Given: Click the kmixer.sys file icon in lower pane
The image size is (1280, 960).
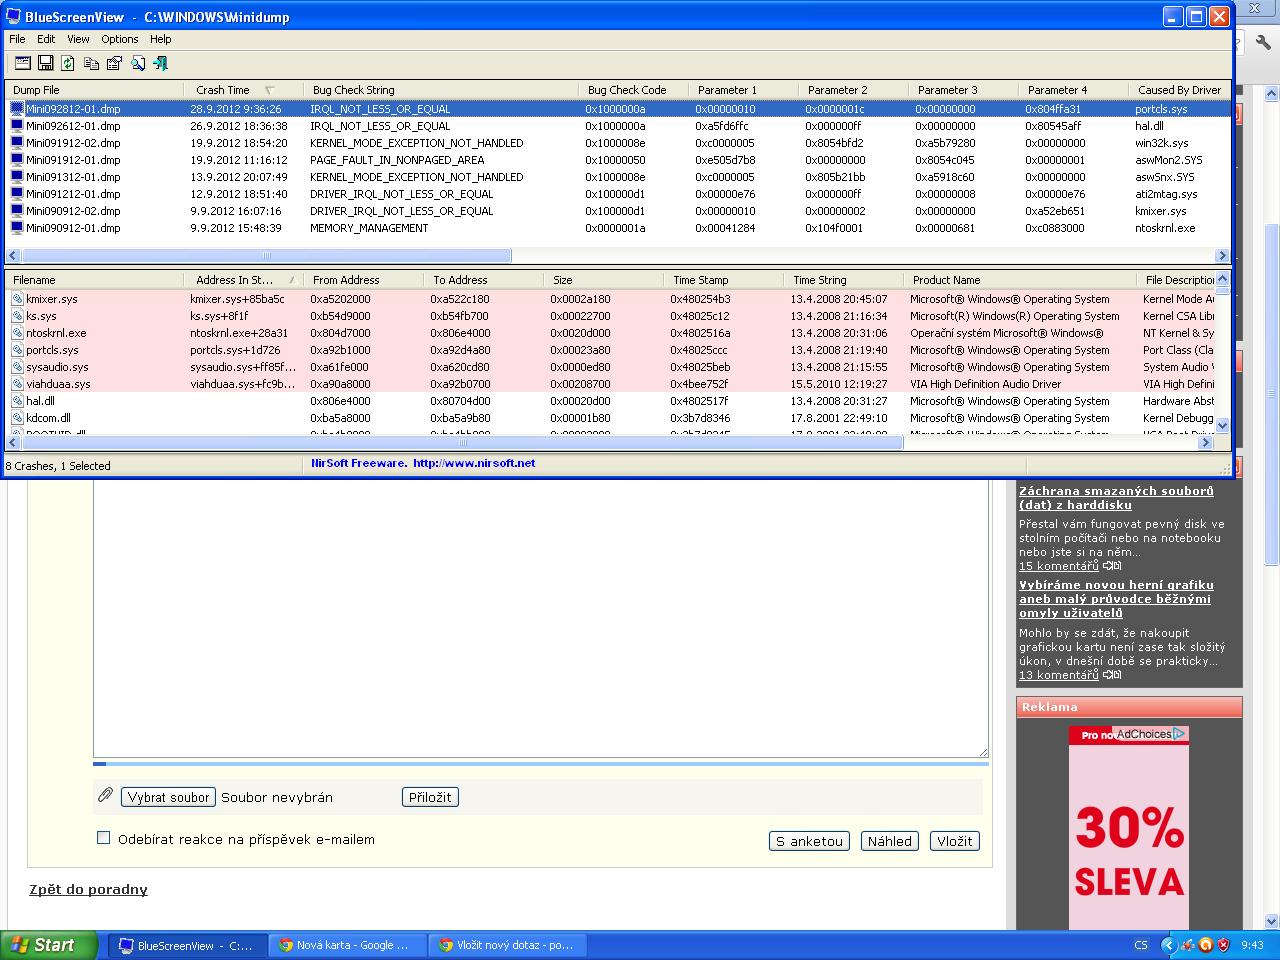Looking at the screenshot, I should pos(18,299).
